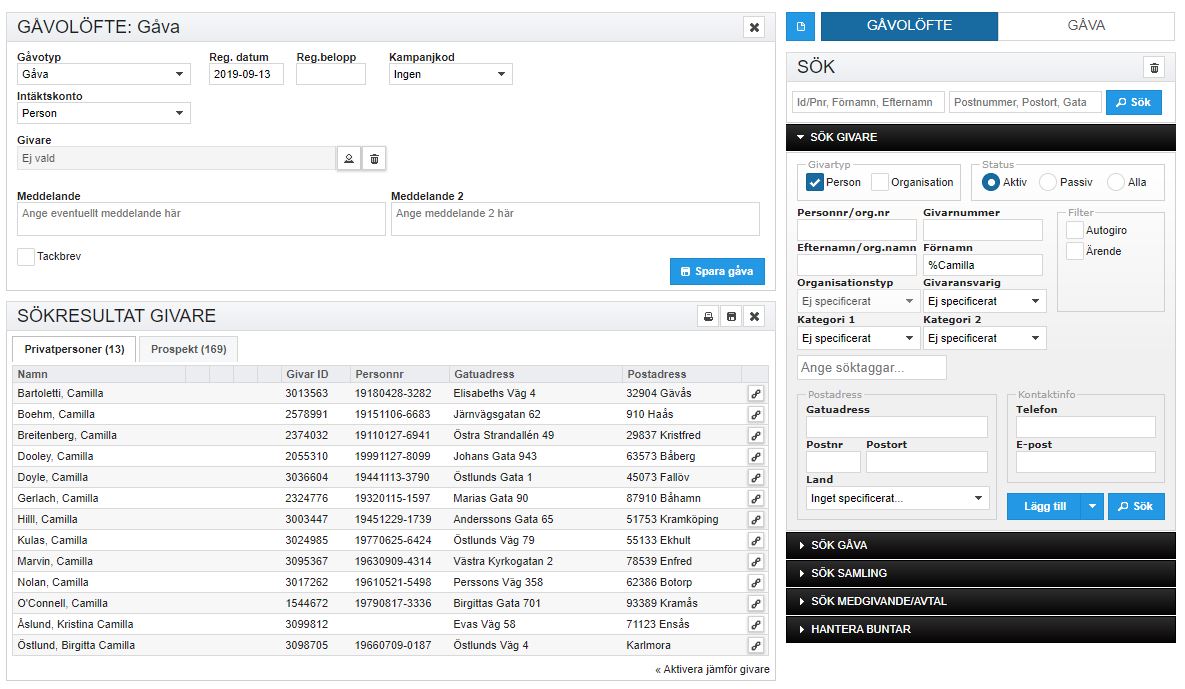Click link icon for Gerlach, Camilla

(756, 499)
